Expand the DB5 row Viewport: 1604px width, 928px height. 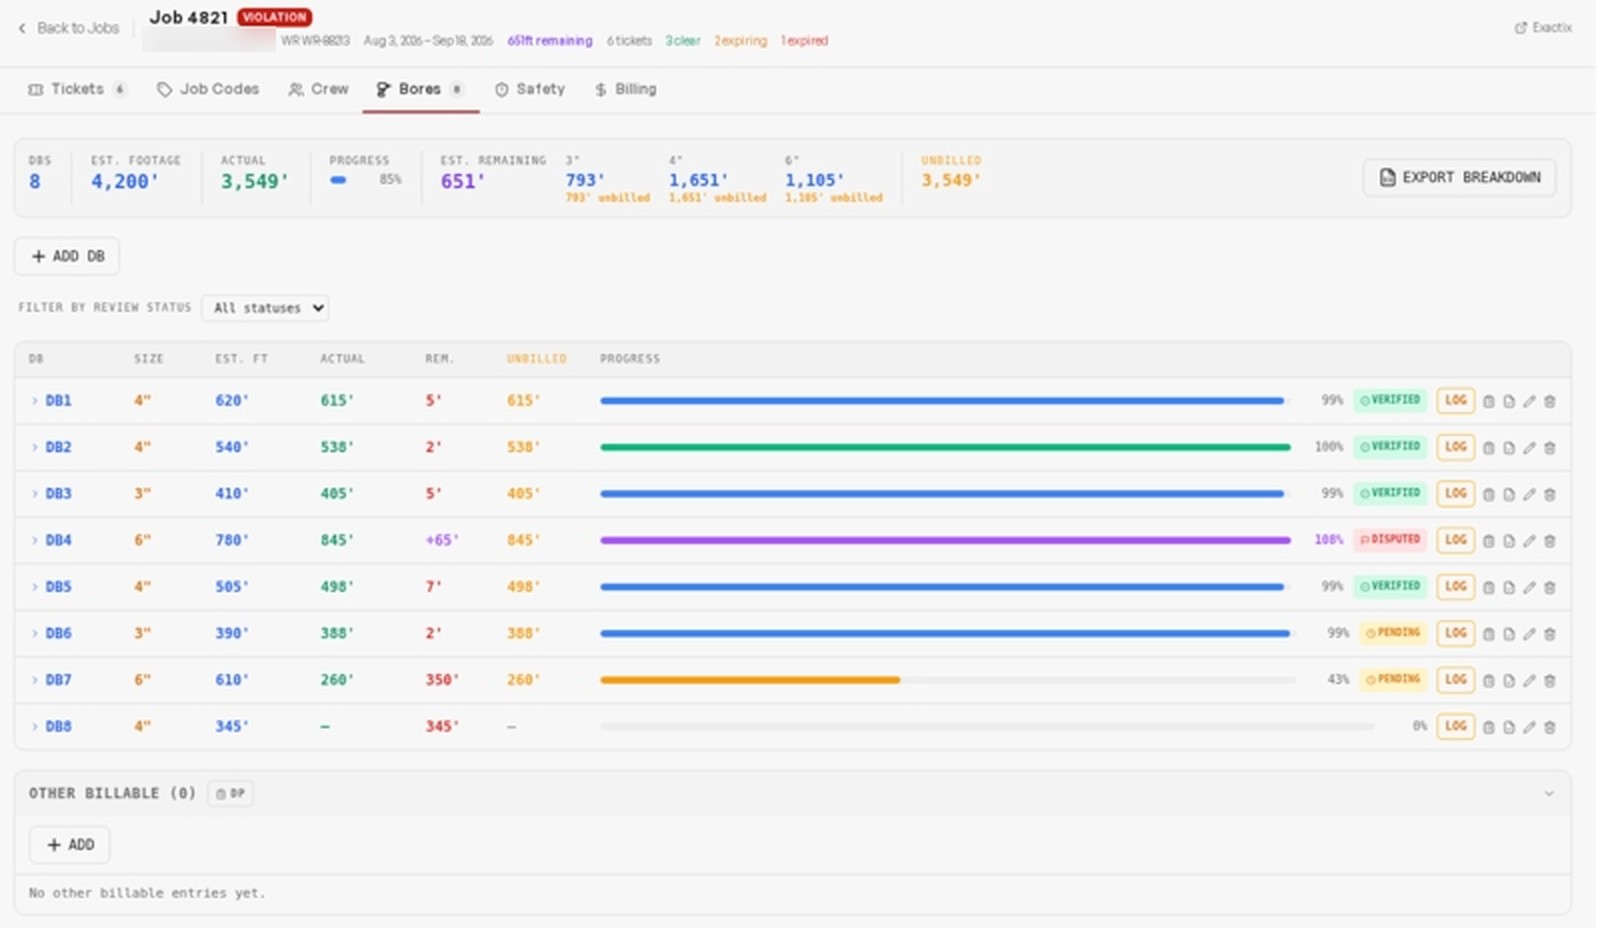pos(34,587)
